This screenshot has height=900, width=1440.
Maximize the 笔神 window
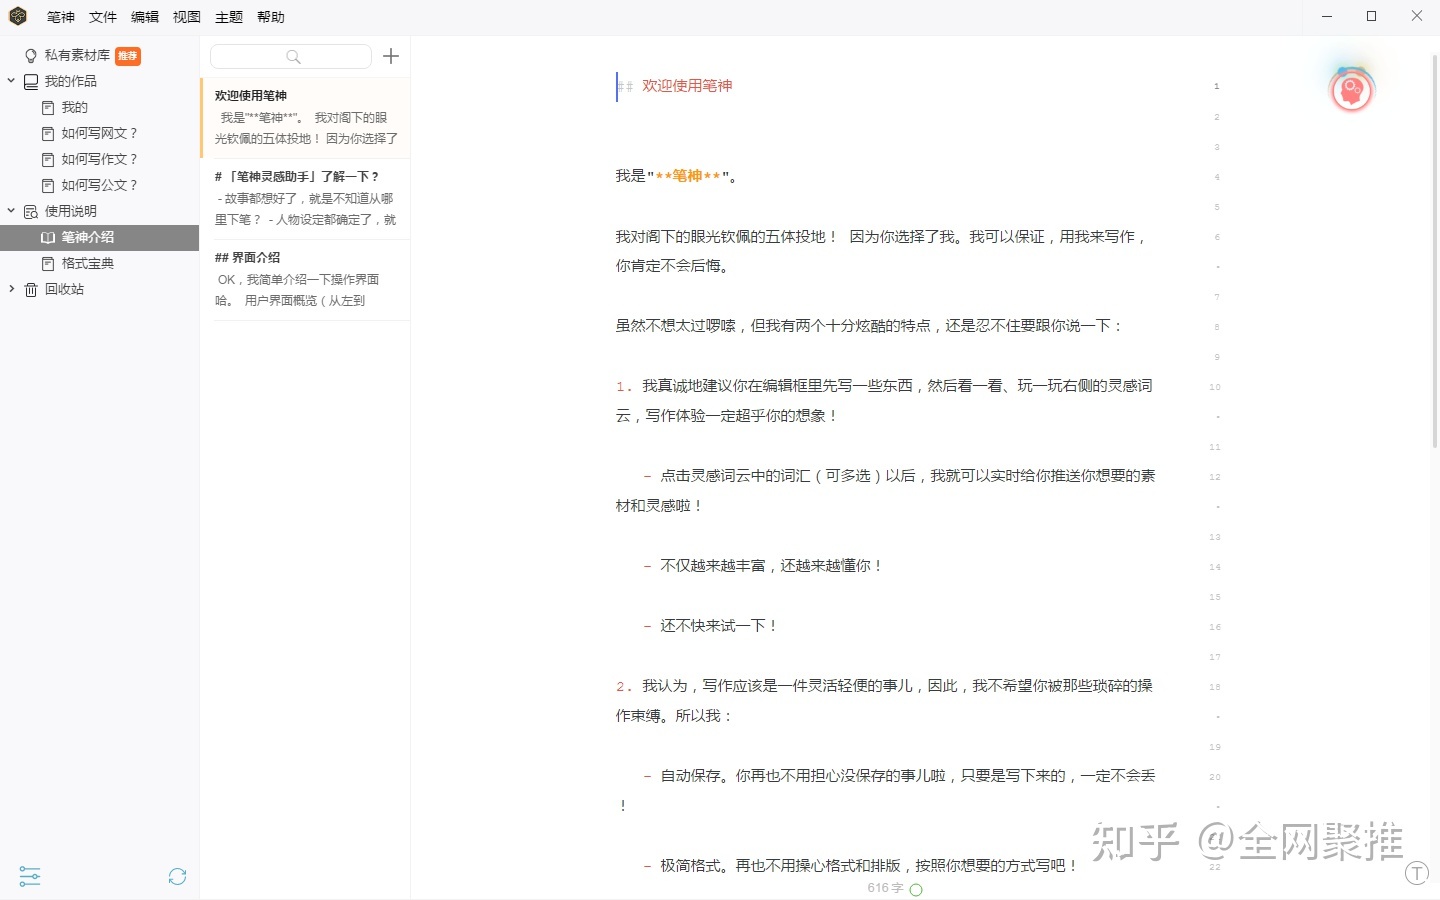(x=1372, y=16)
